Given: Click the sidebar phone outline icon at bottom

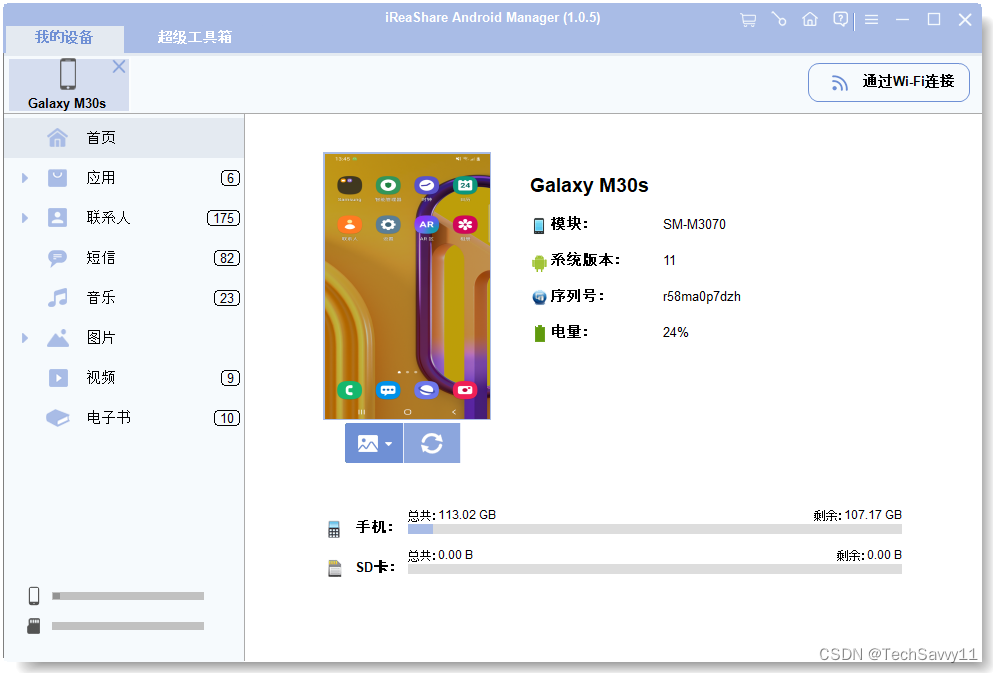Looking at the screenshot, I should [x=34, y=596].
